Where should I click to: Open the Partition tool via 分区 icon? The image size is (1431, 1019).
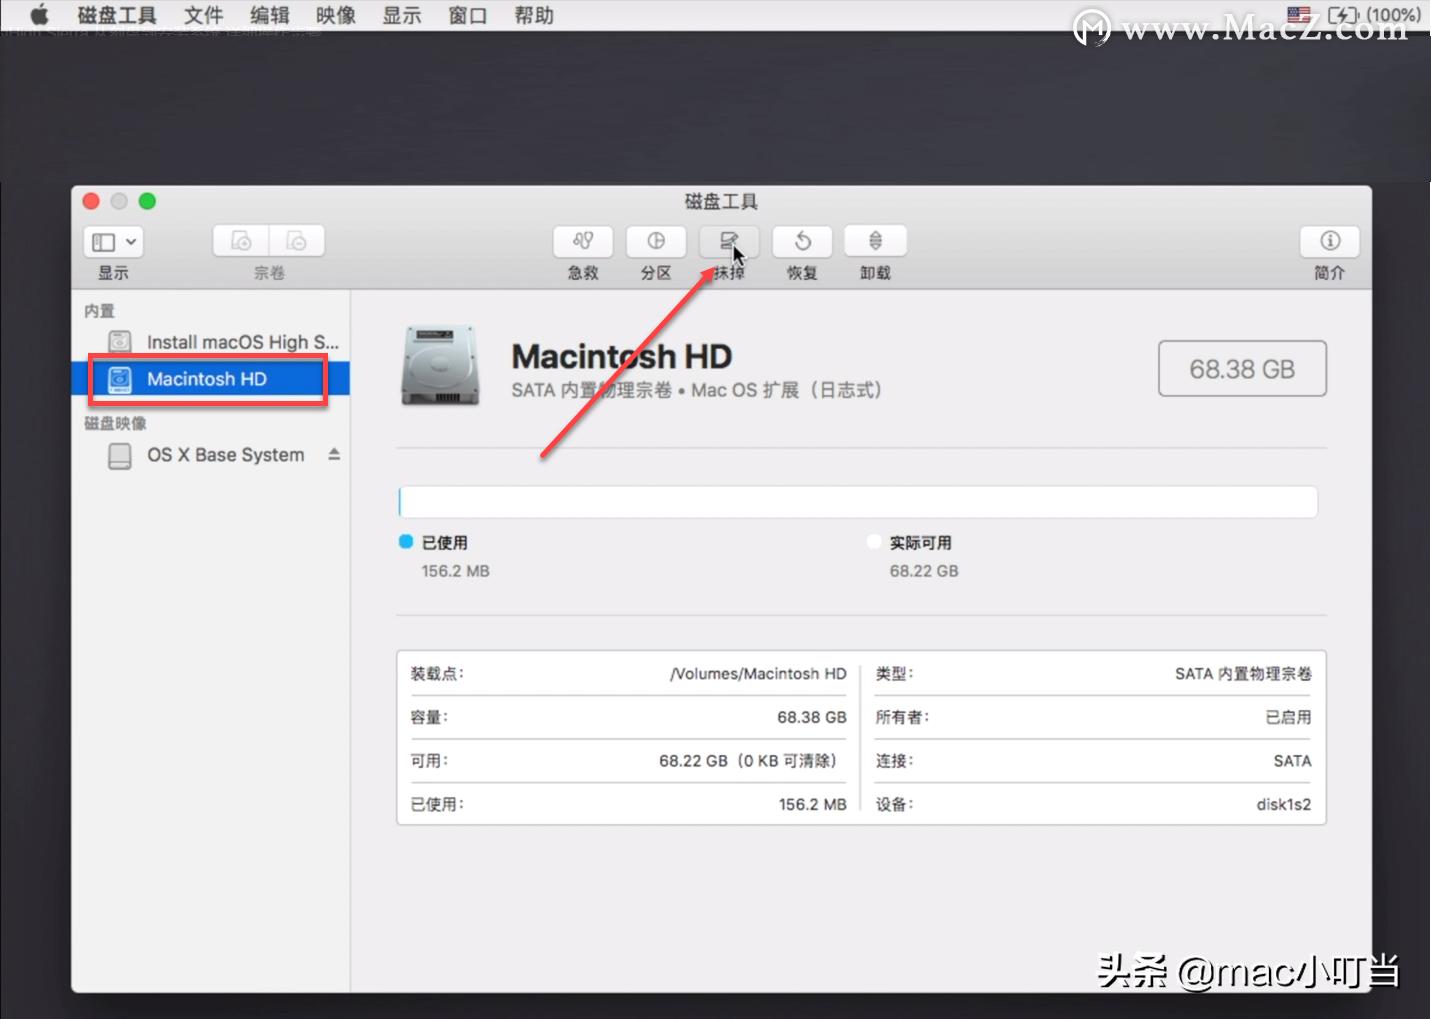656,241
